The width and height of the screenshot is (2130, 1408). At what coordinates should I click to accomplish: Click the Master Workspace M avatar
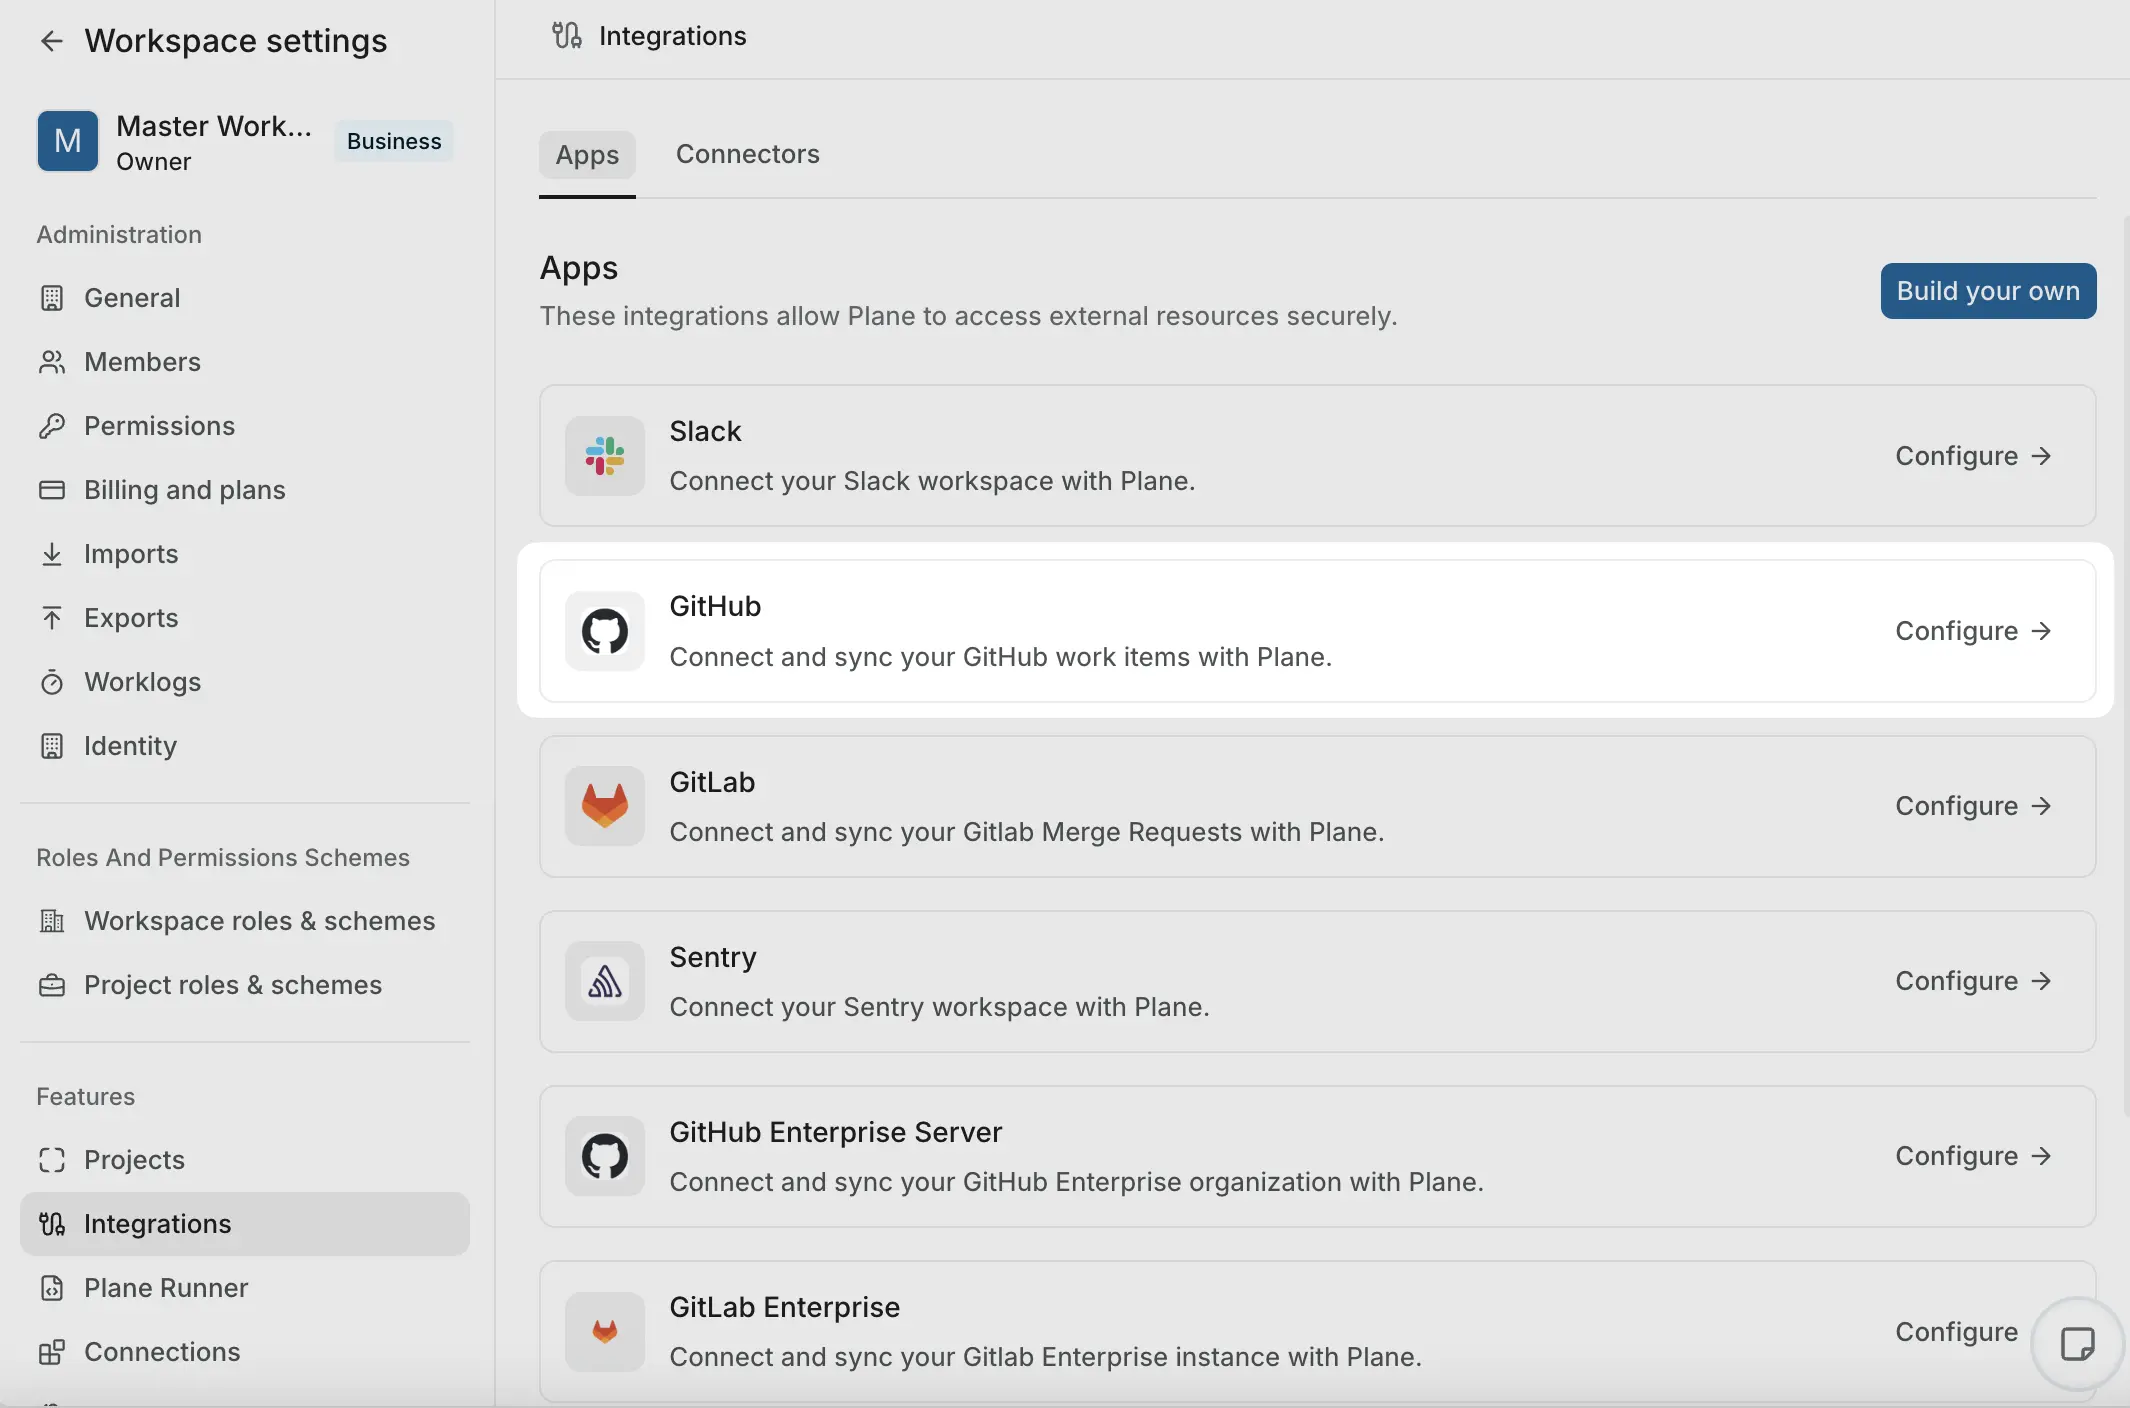pyautogui.click(x=68, y=141)
